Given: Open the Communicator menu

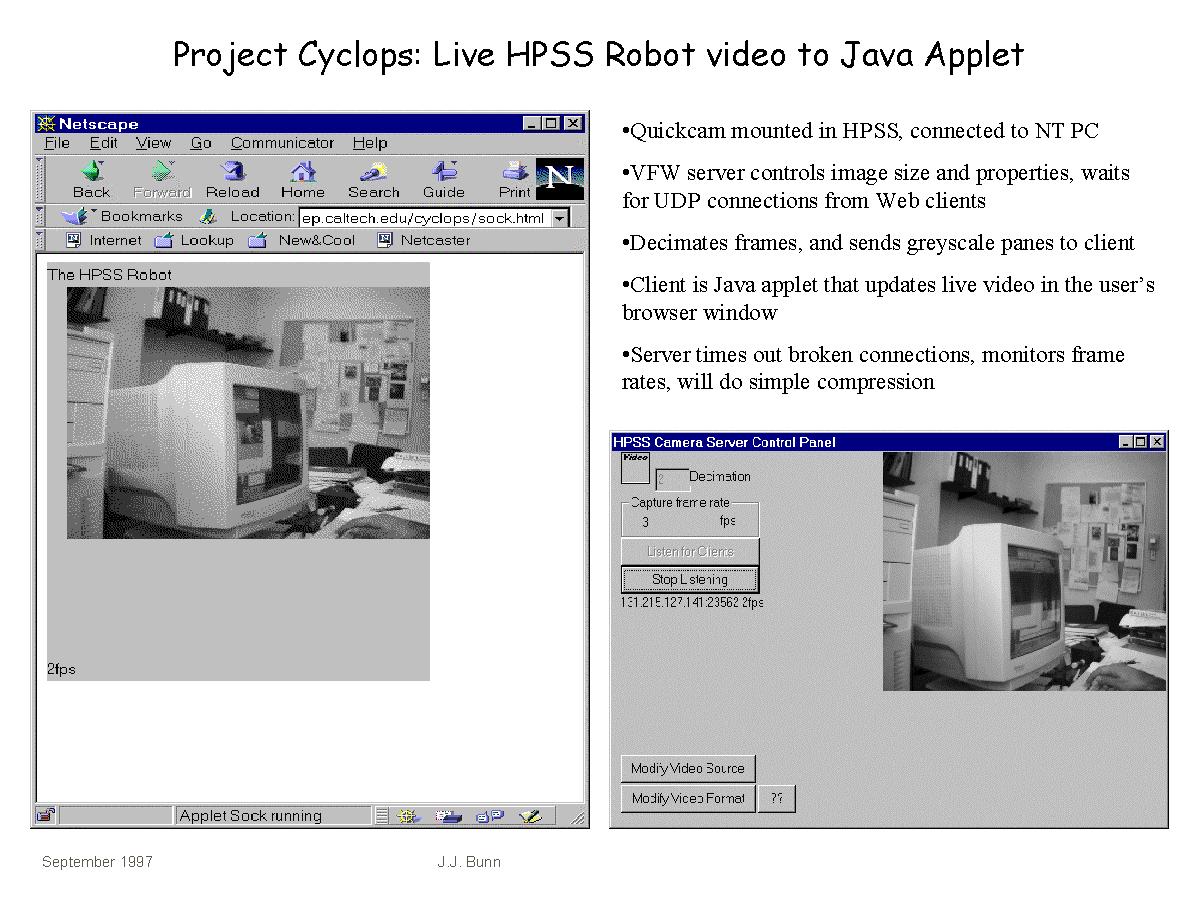Looking at the screenshot, I should tap(282, 143).
